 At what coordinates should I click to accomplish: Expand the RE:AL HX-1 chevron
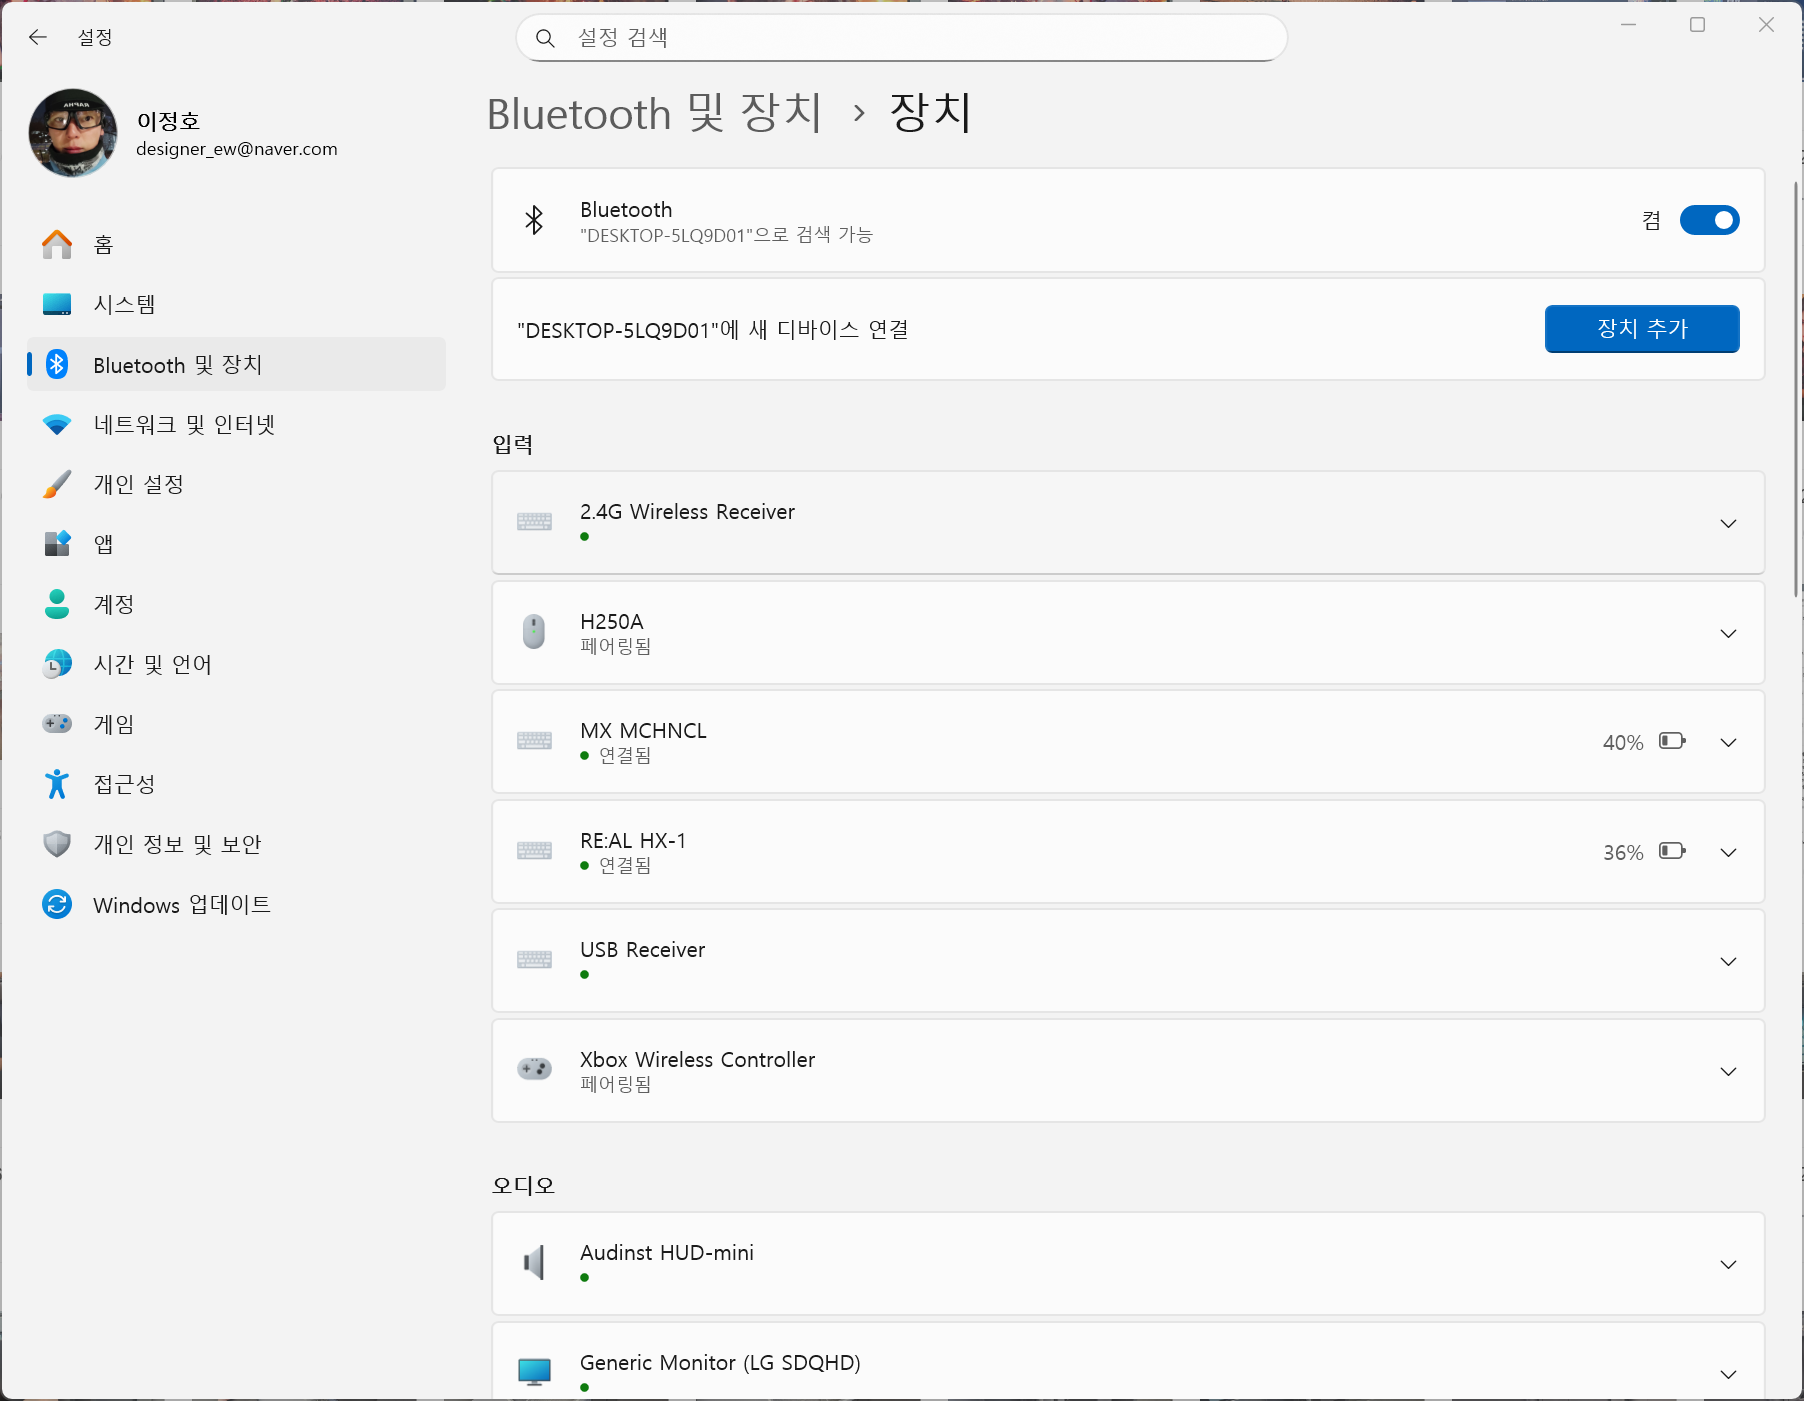click(1728, 852)
